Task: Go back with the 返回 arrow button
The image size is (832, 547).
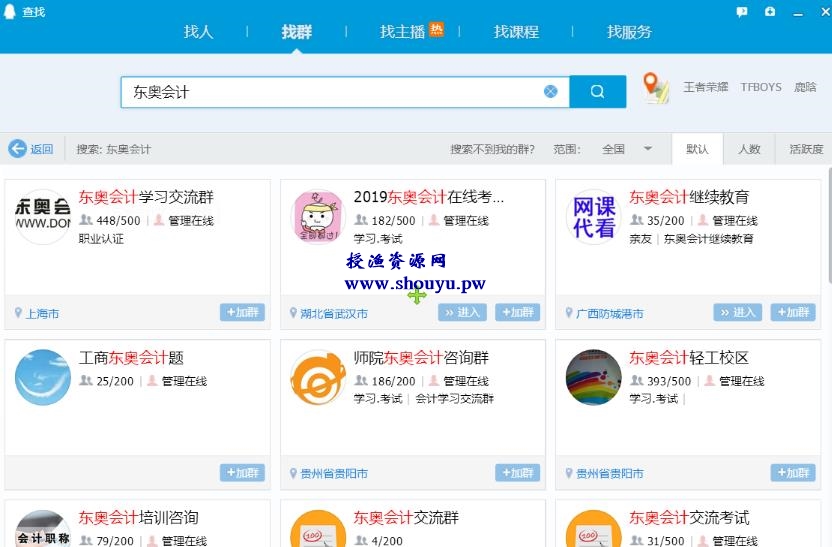Action: coord(31,149)
